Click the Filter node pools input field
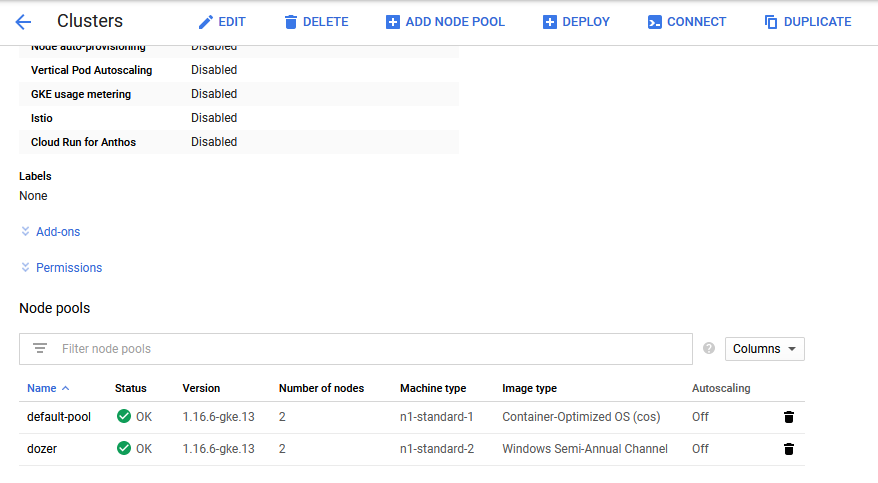Screen dimensions: 878x483 click(x=370, y=349)
